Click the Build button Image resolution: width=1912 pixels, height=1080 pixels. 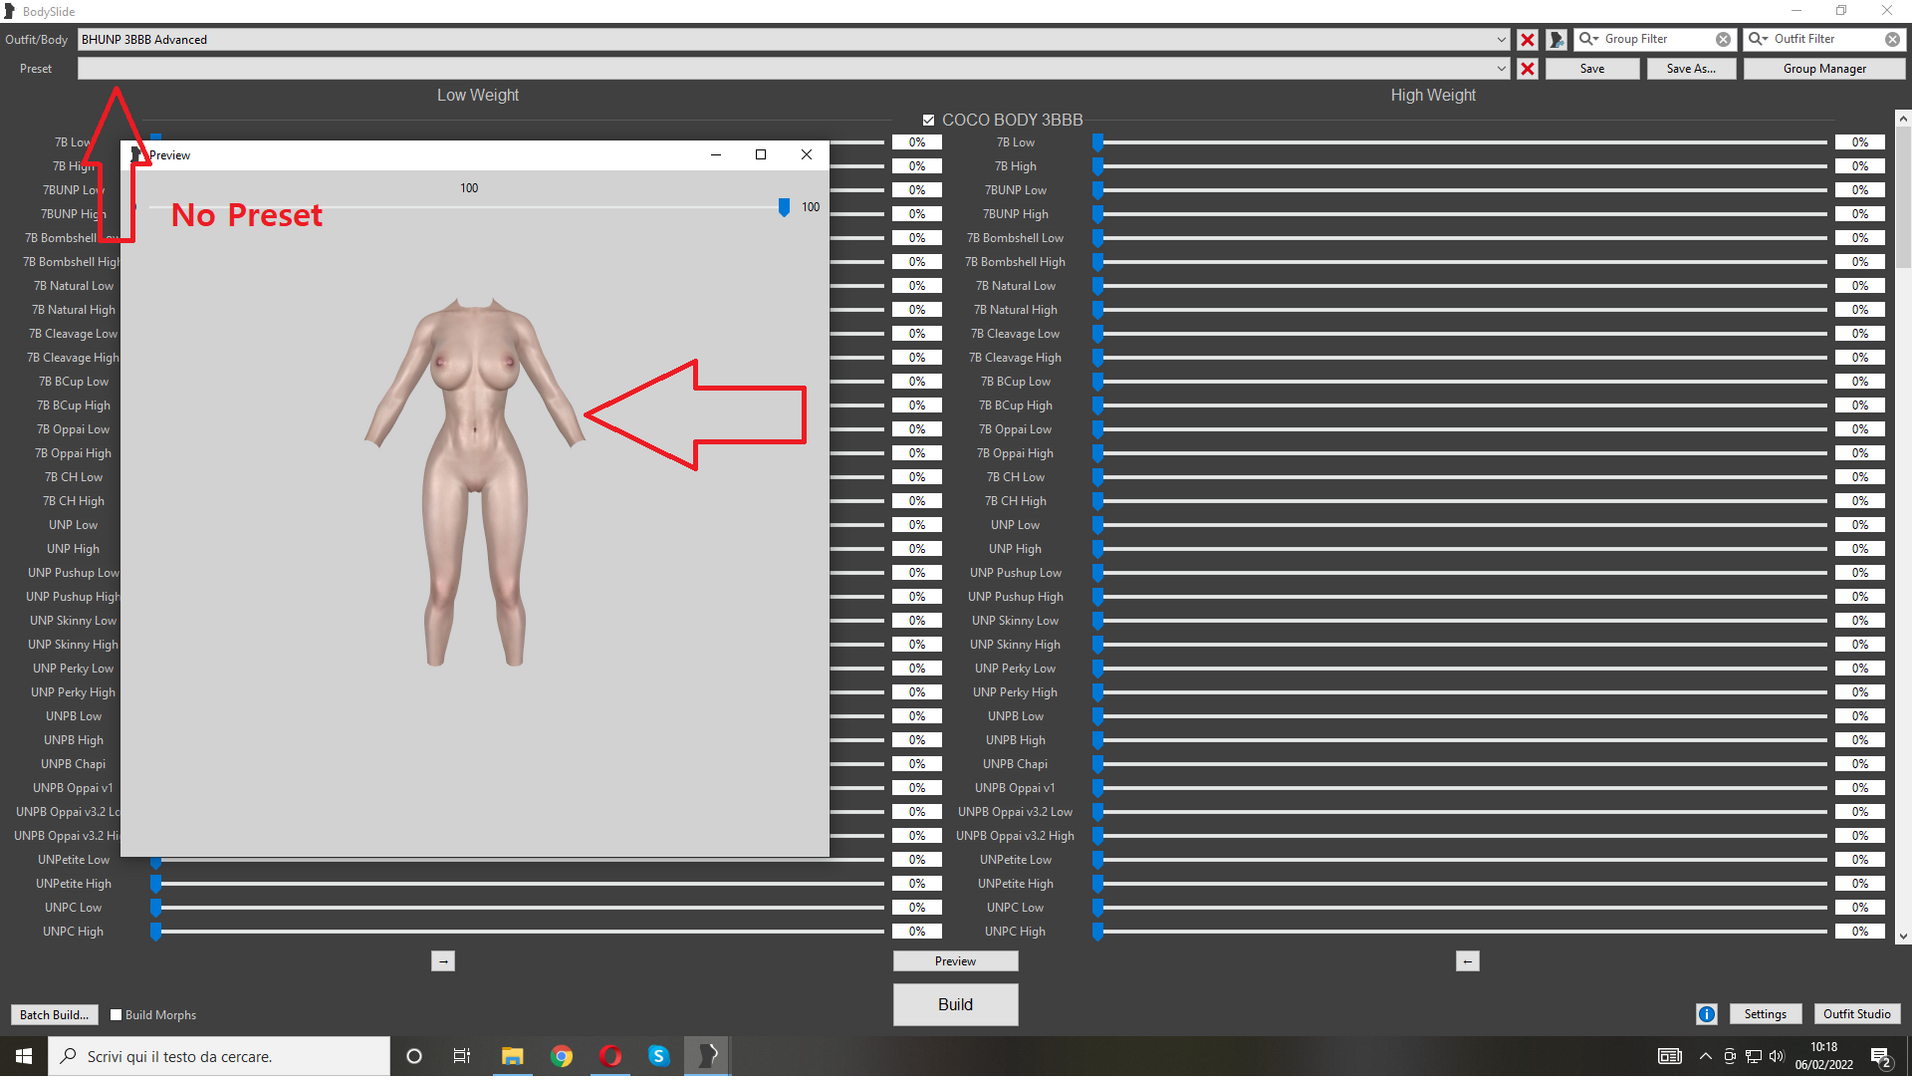(955, 1004)
